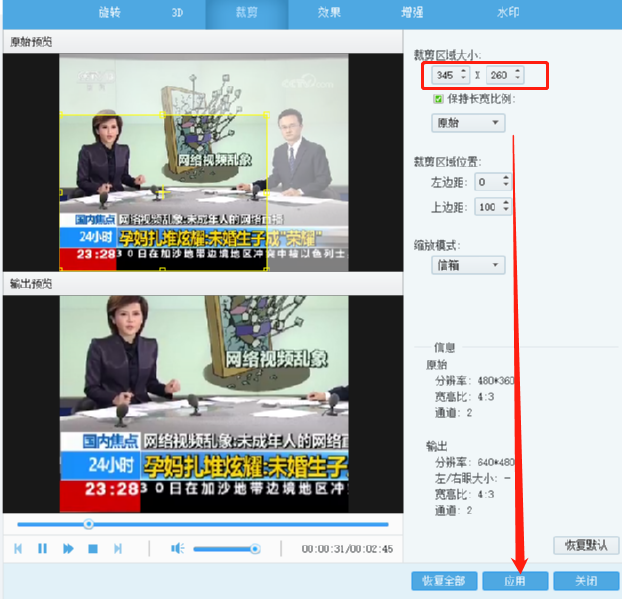Pause the video preview
Image resolution: width=622 pixels, height=599 pixels.
(43, 548)
